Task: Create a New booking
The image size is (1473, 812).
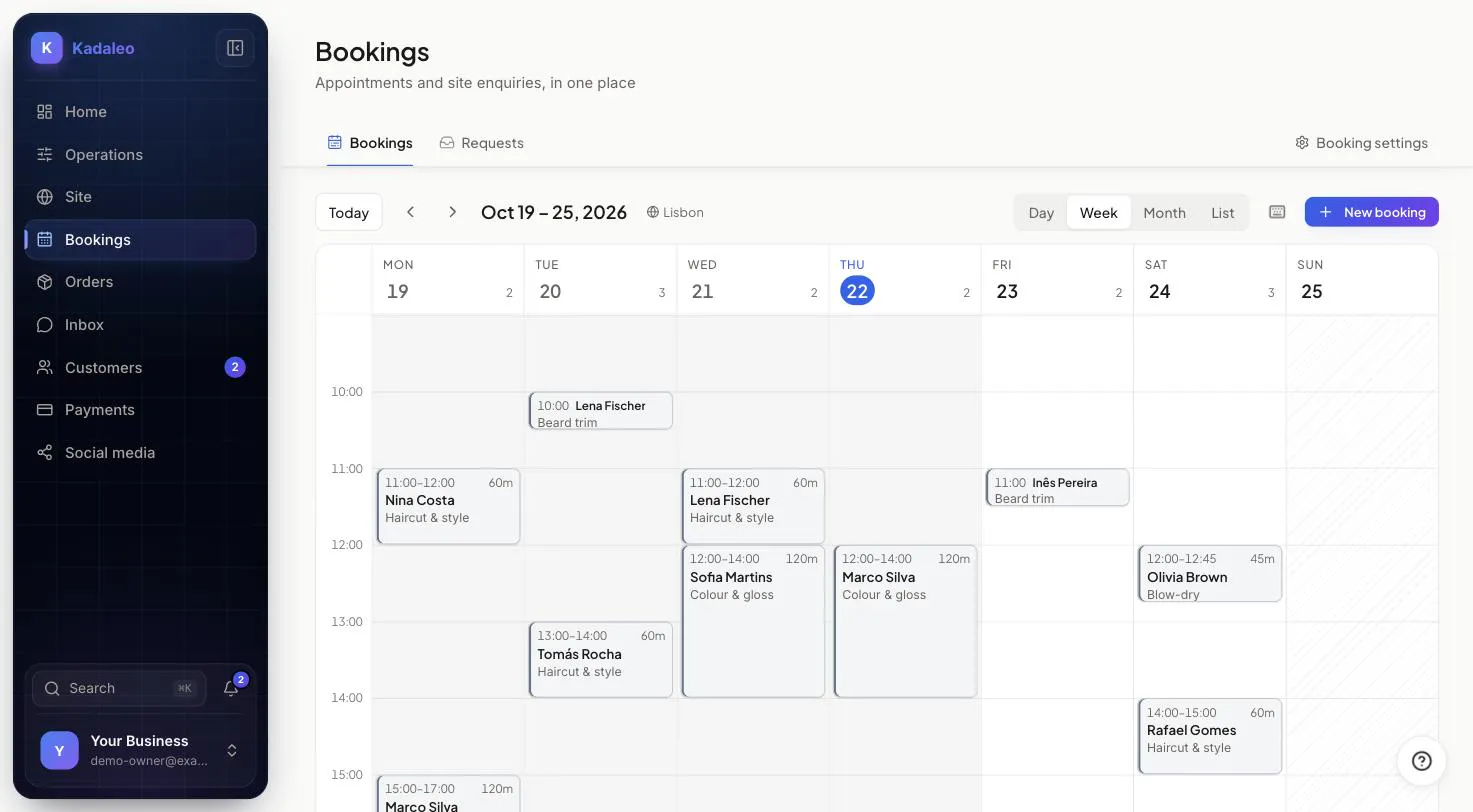Action: (1371, 212)
